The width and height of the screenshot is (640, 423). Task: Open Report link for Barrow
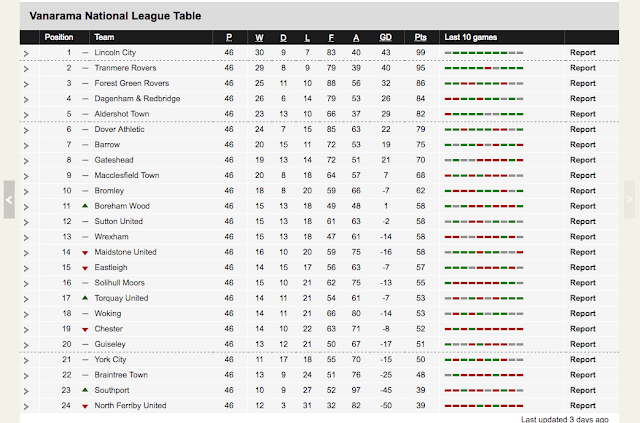click(582, 145)
